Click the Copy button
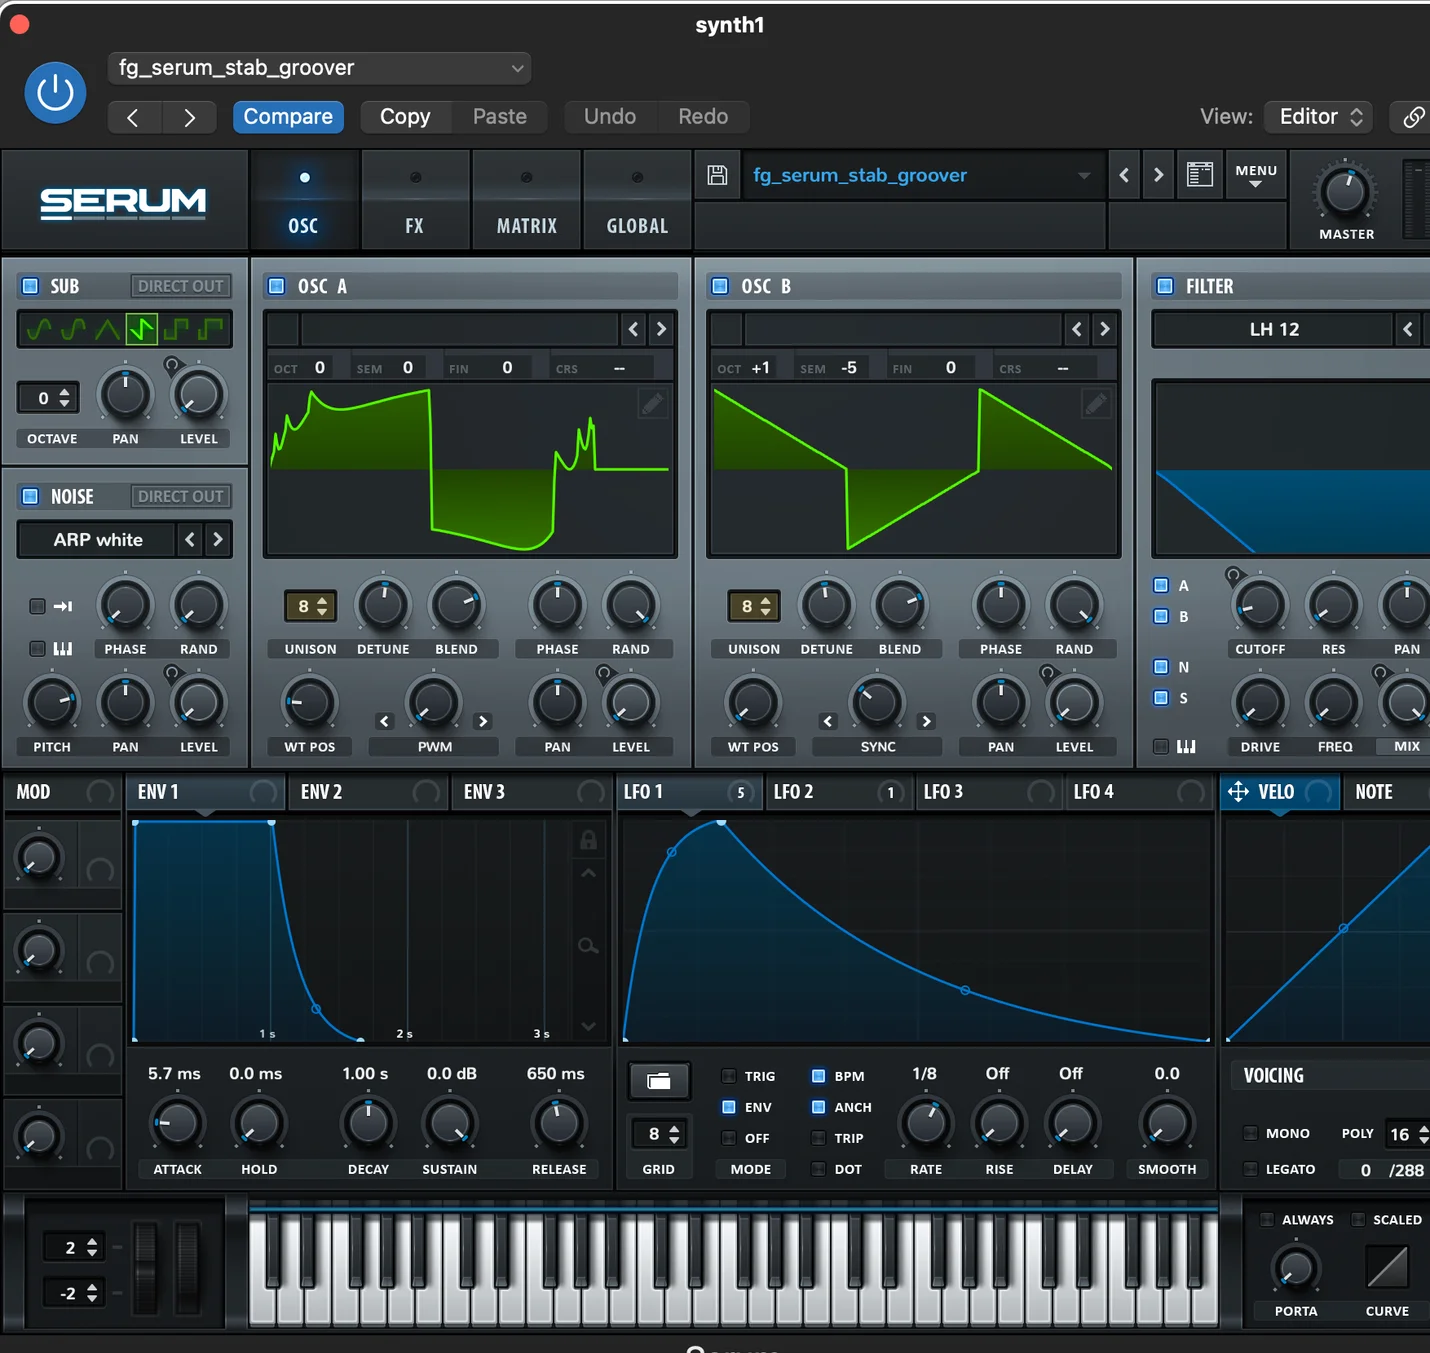 [x=405, y=117]
